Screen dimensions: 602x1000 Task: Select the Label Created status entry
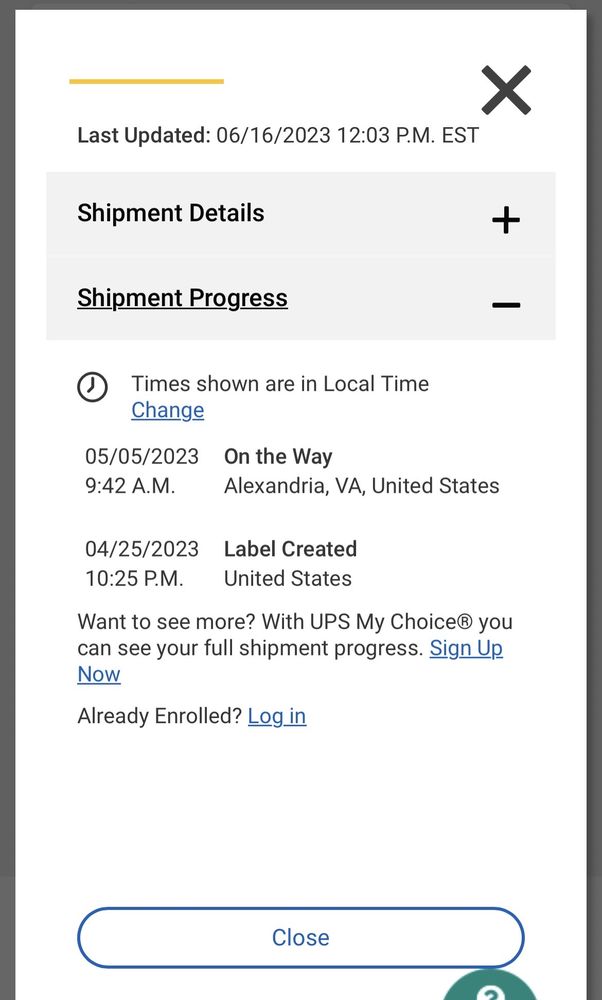pos(290,549)
